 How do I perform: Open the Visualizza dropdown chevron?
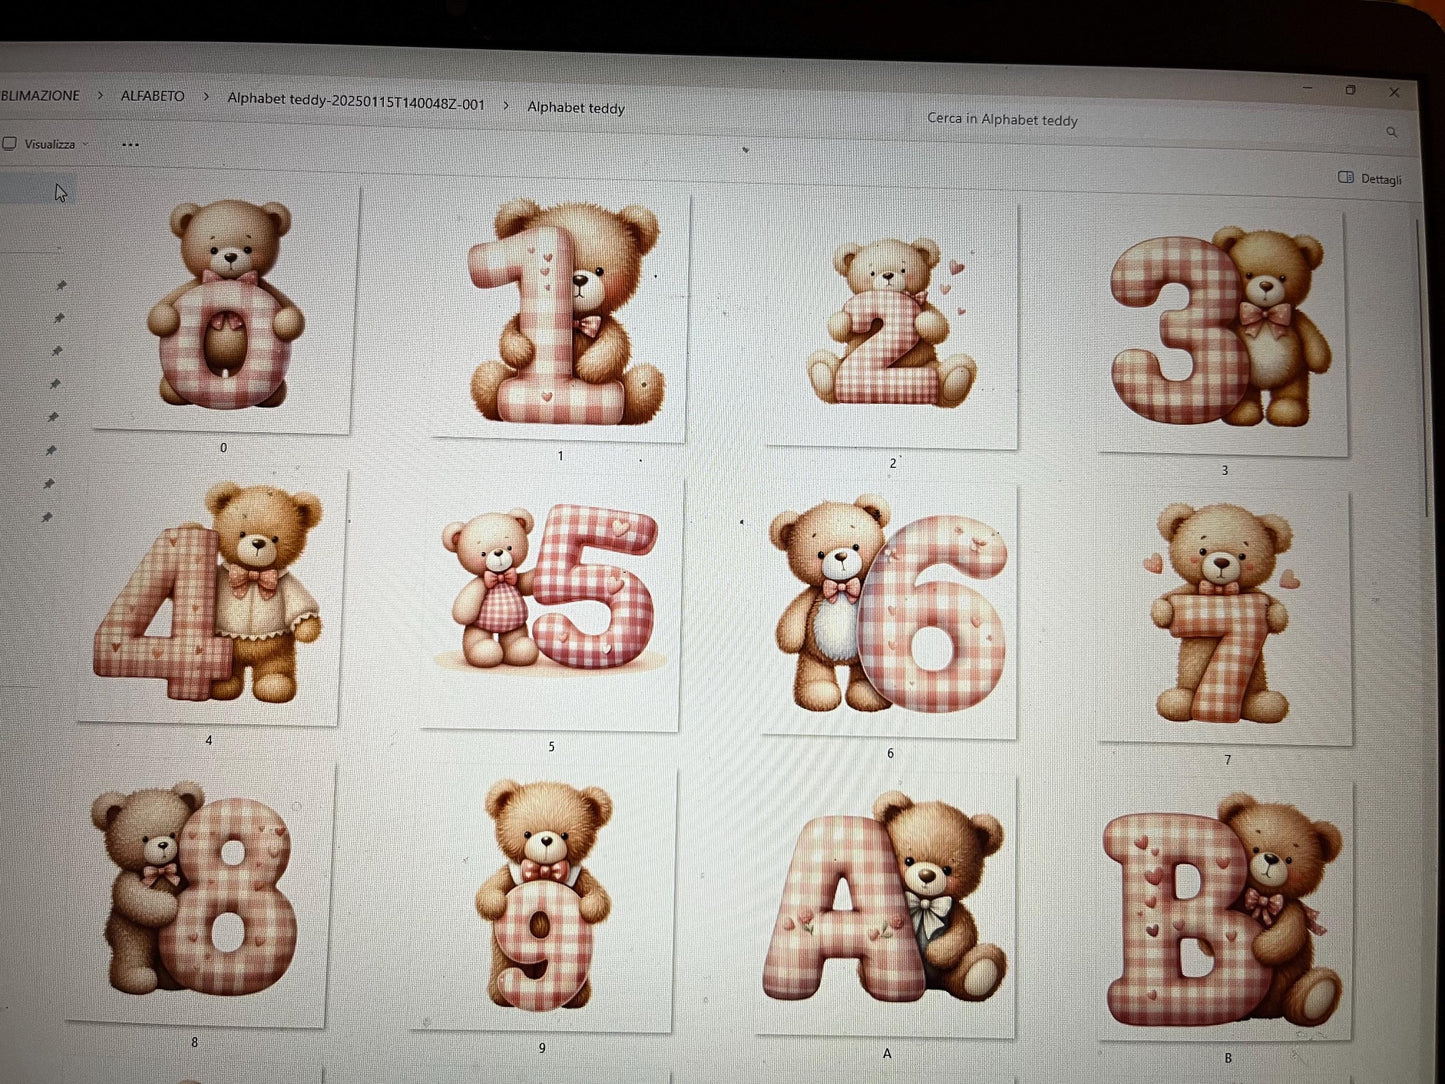85,144
